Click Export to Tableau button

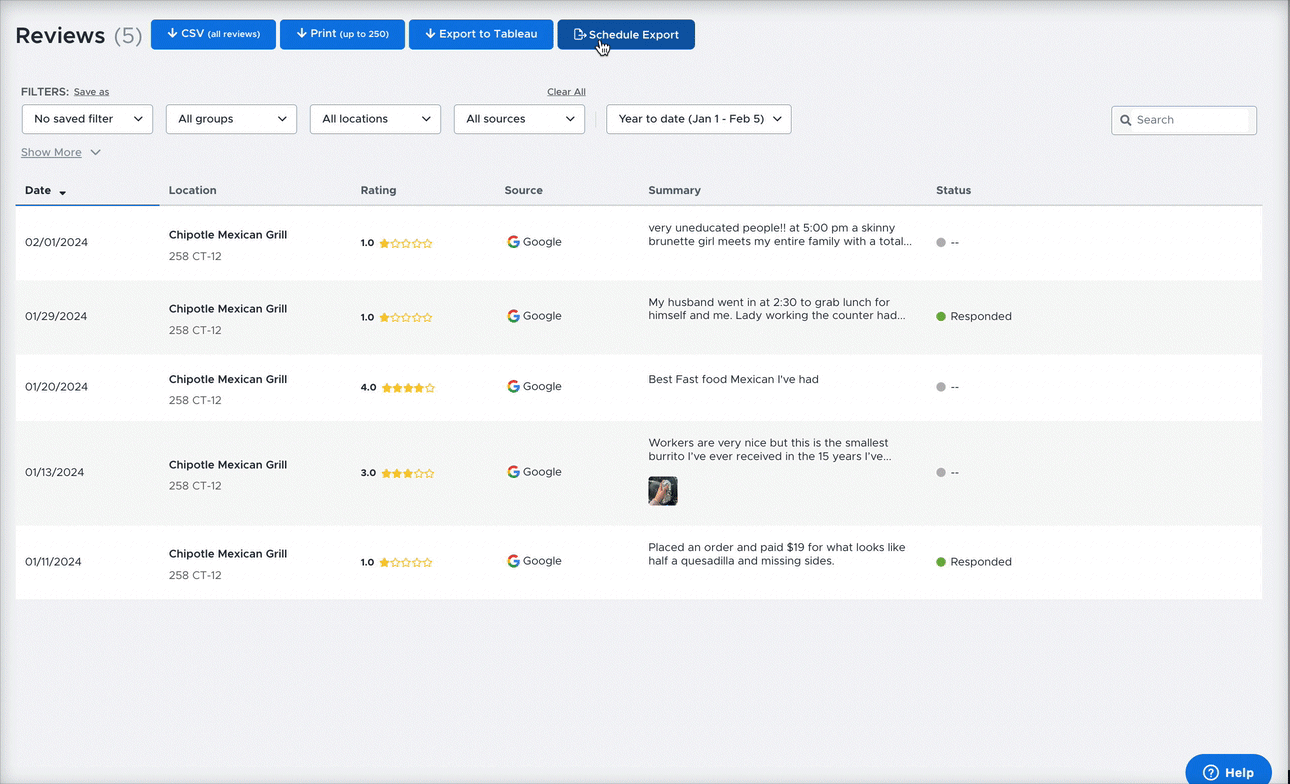(x=481, y=34)
